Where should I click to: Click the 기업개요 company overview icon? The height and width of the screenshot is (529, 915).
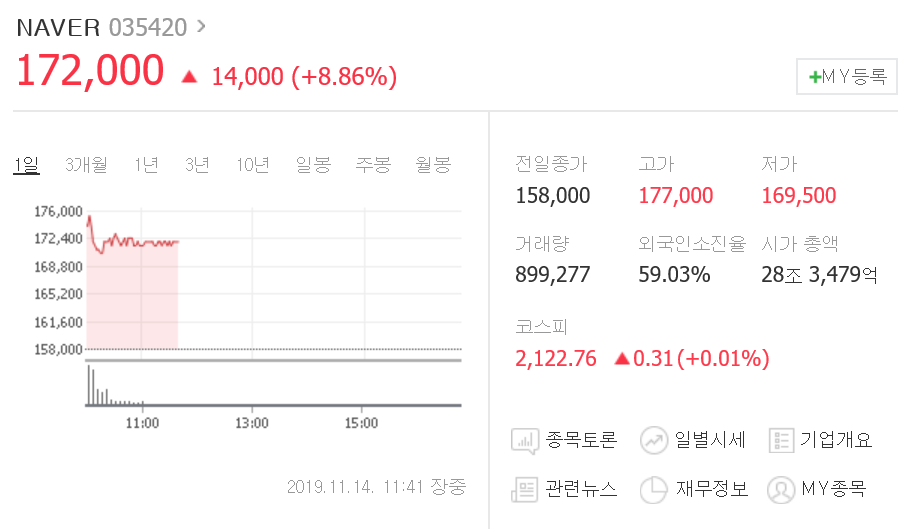(x=781, y=440)
